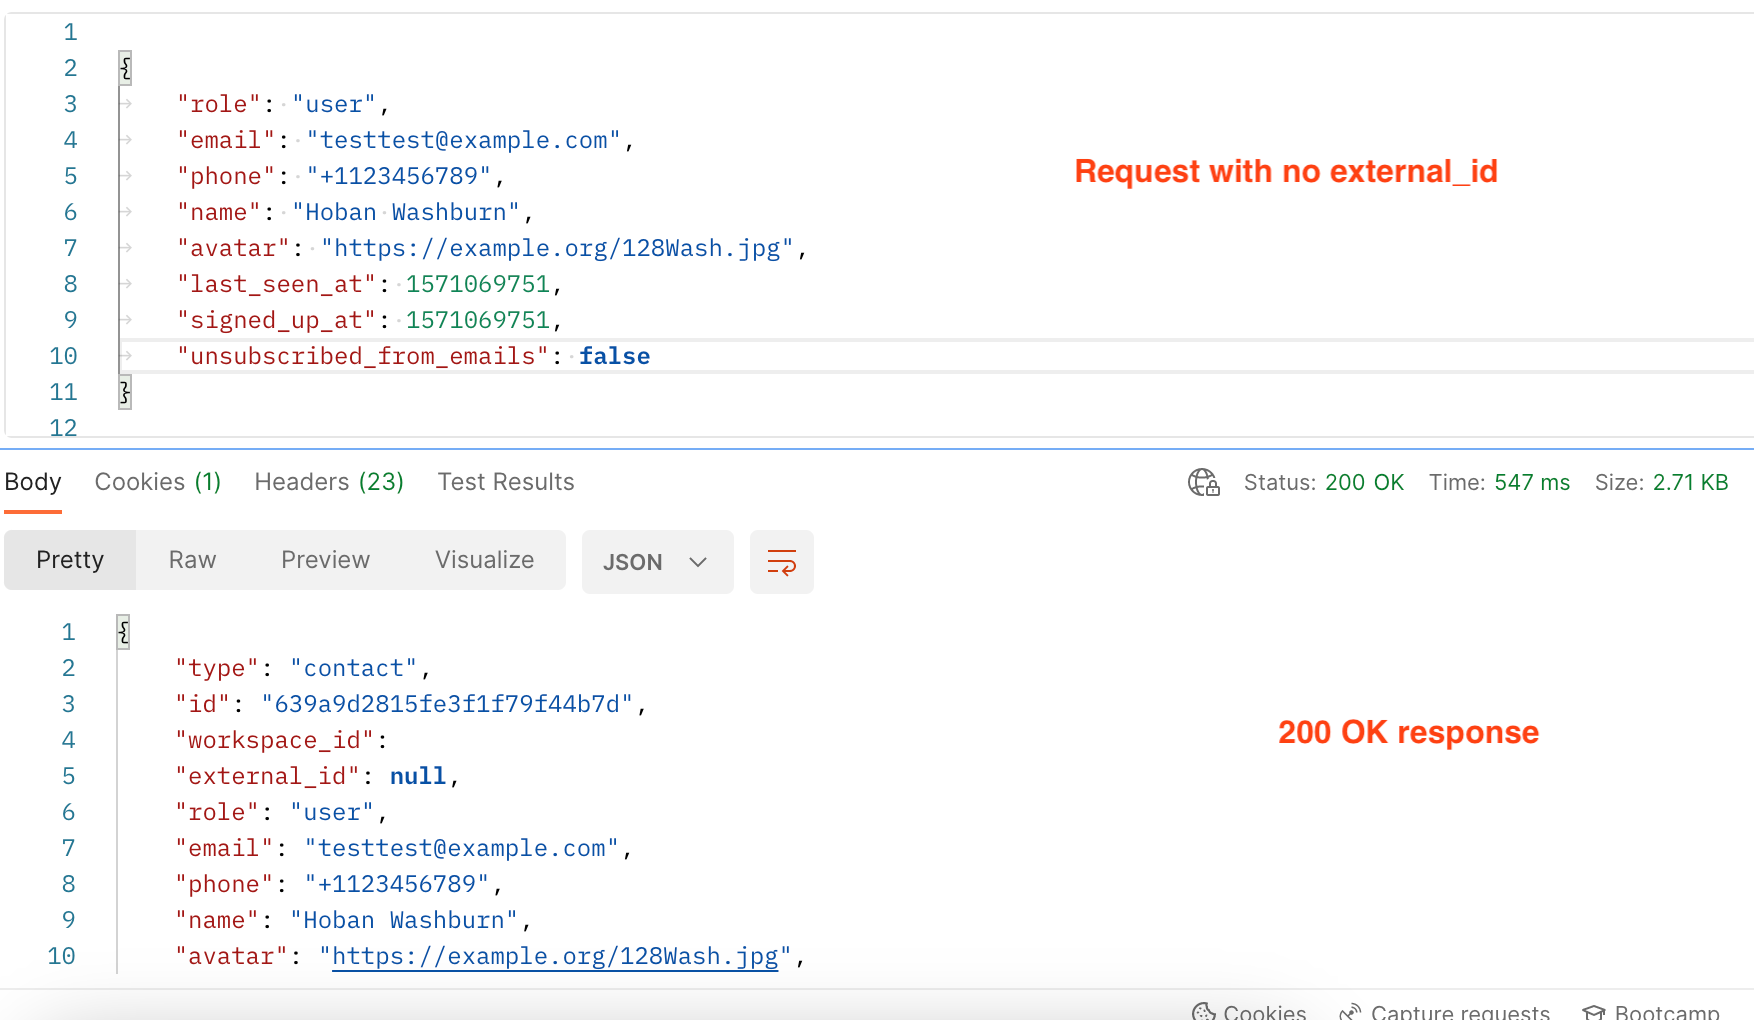Open the Cookies (1) tab
1754x1020 pixels.
158,482
